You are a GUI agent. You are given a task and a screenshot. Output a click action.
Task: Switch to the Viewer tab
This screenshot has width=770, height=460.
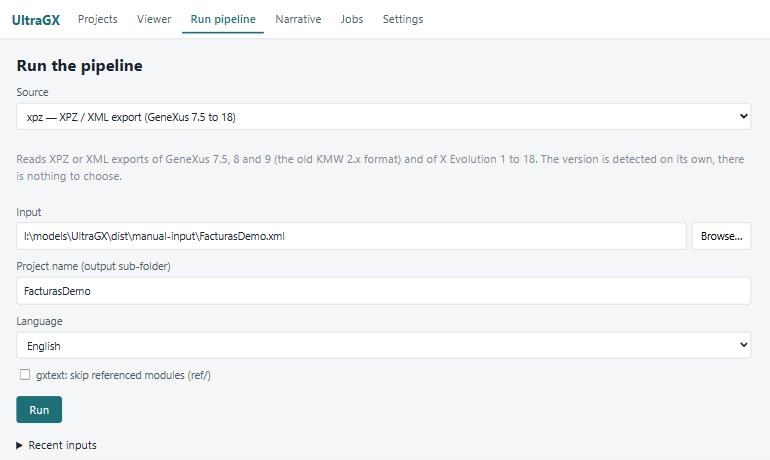(x=154, y=19)
